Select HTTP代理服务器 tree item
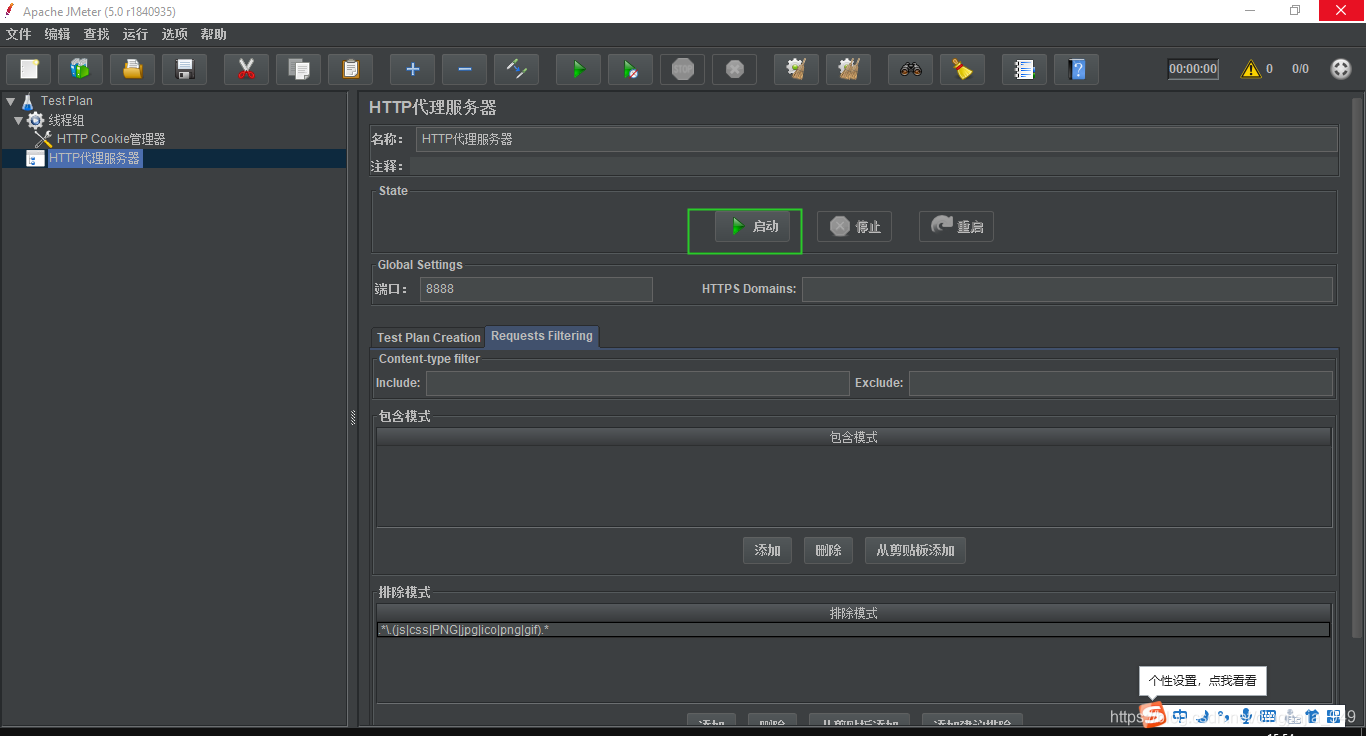 coord(95,158)
